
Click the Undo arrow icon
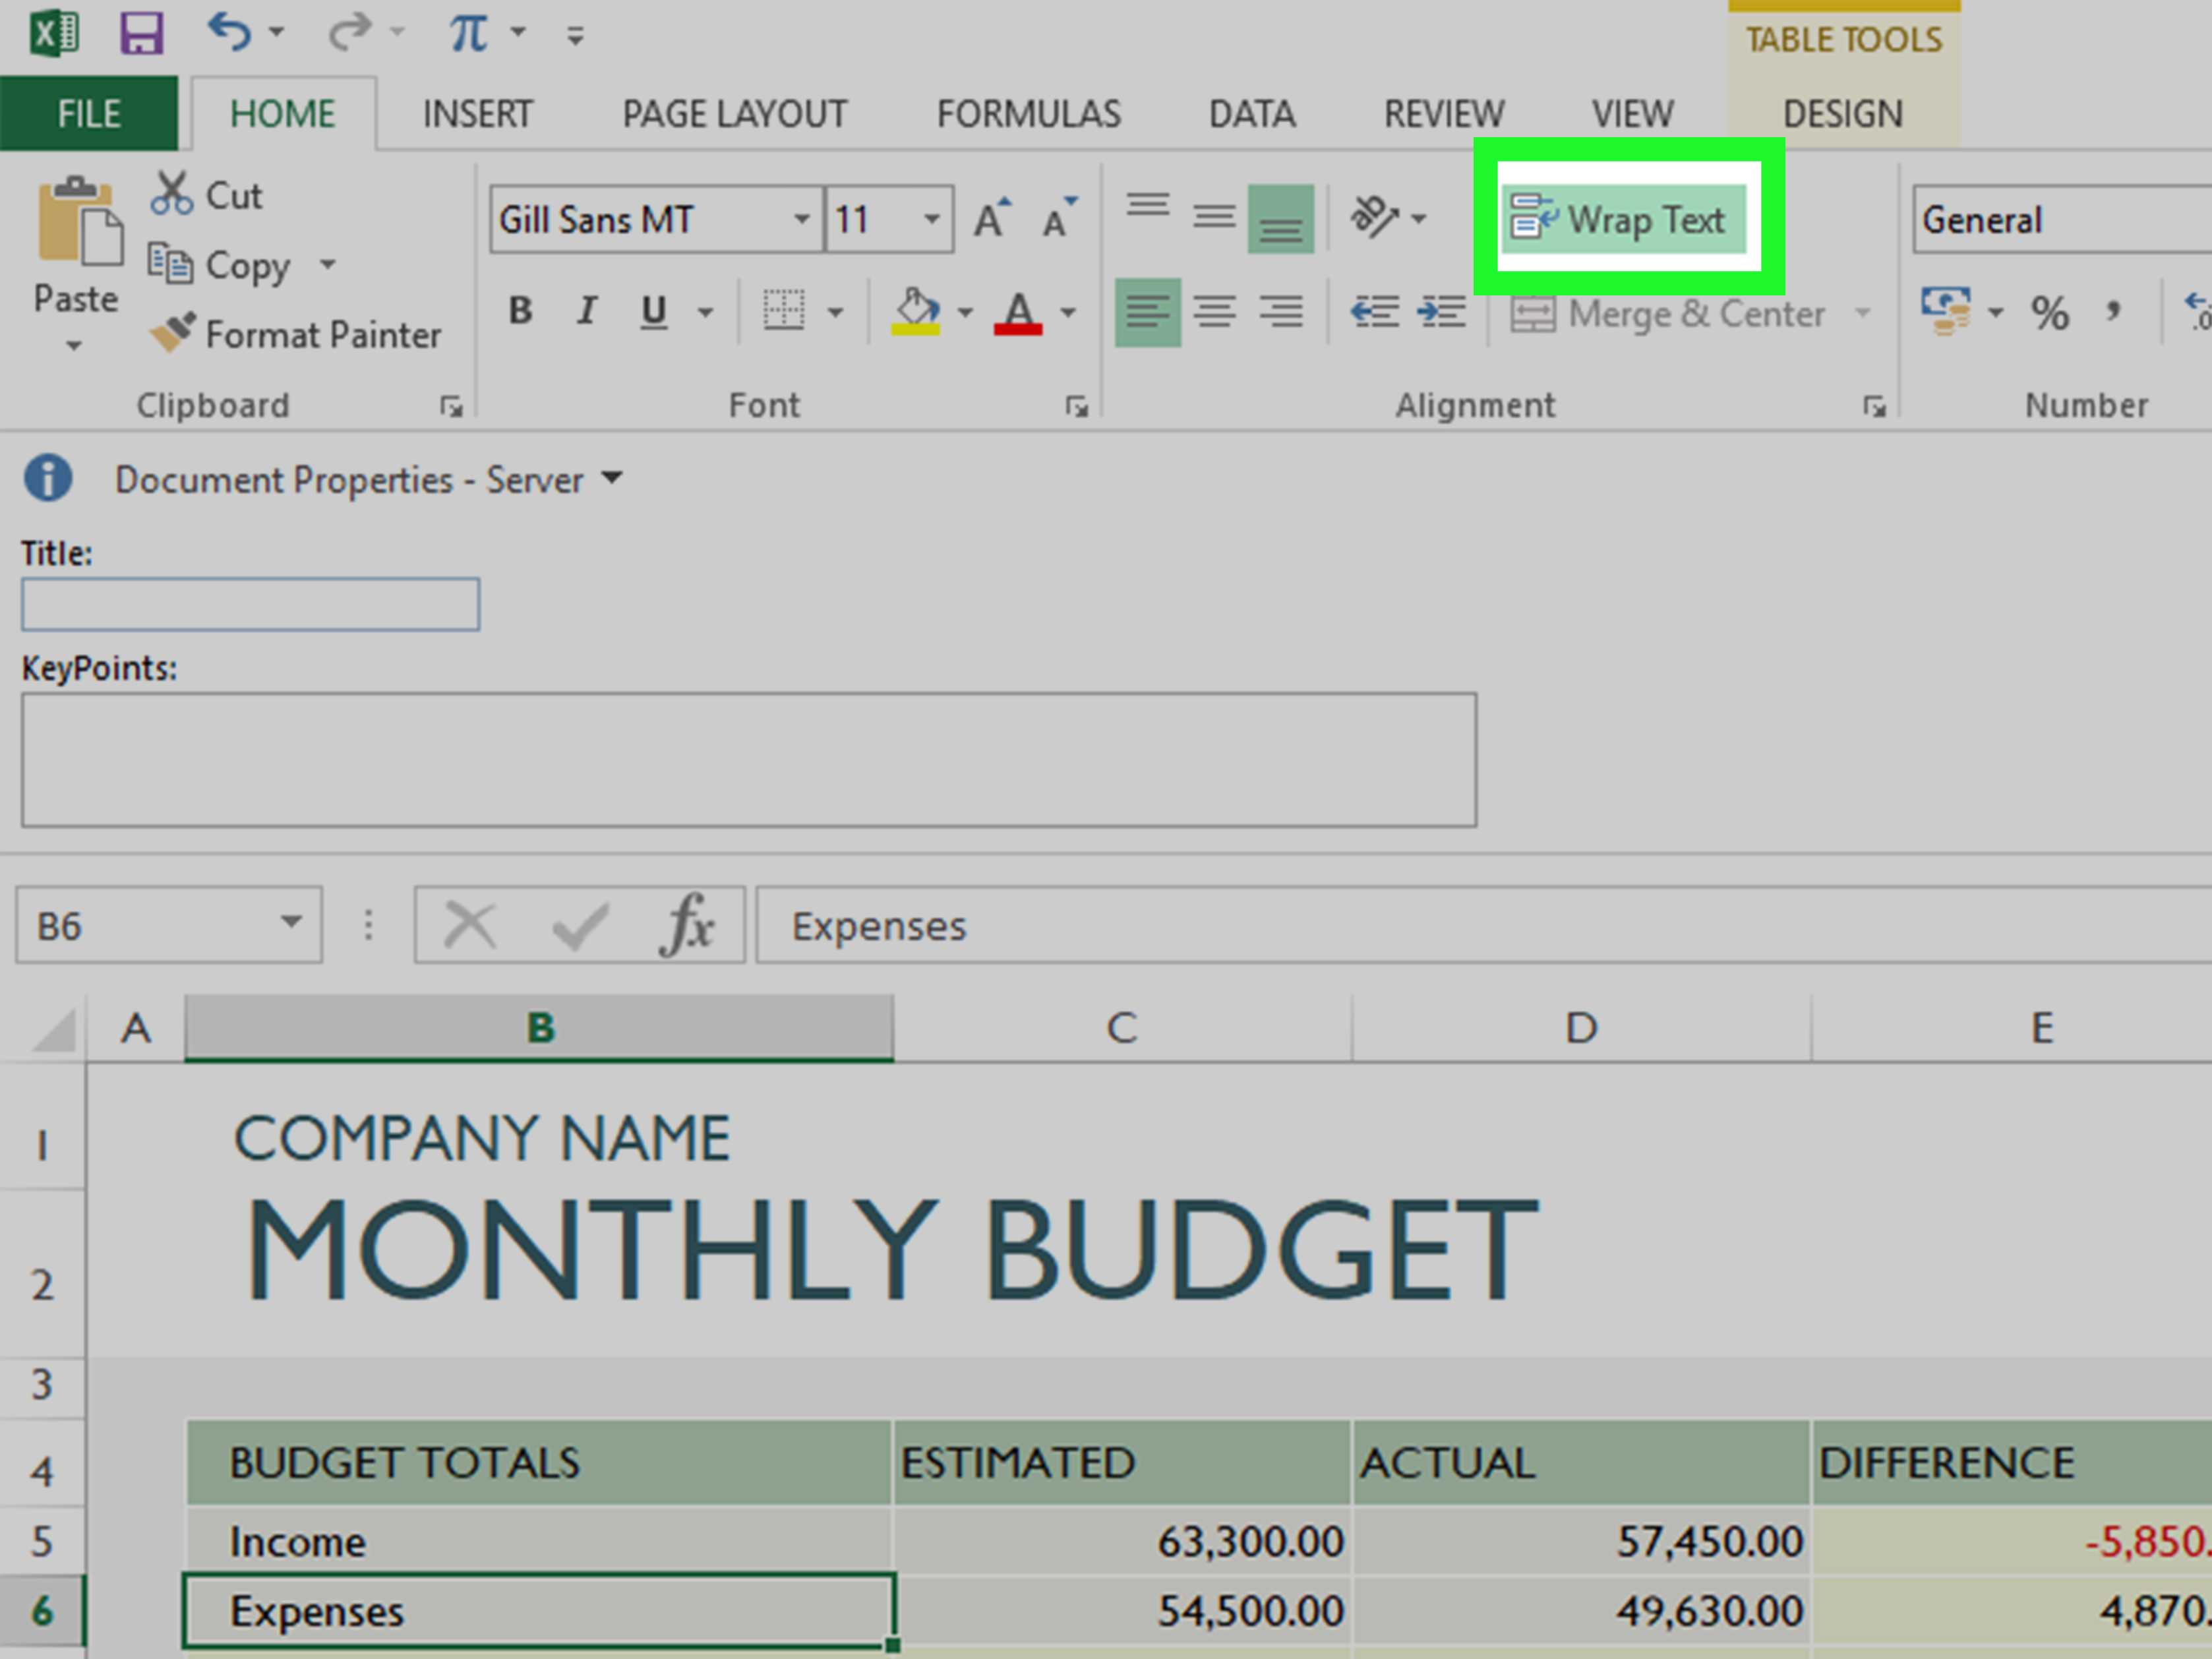(230, 32)
